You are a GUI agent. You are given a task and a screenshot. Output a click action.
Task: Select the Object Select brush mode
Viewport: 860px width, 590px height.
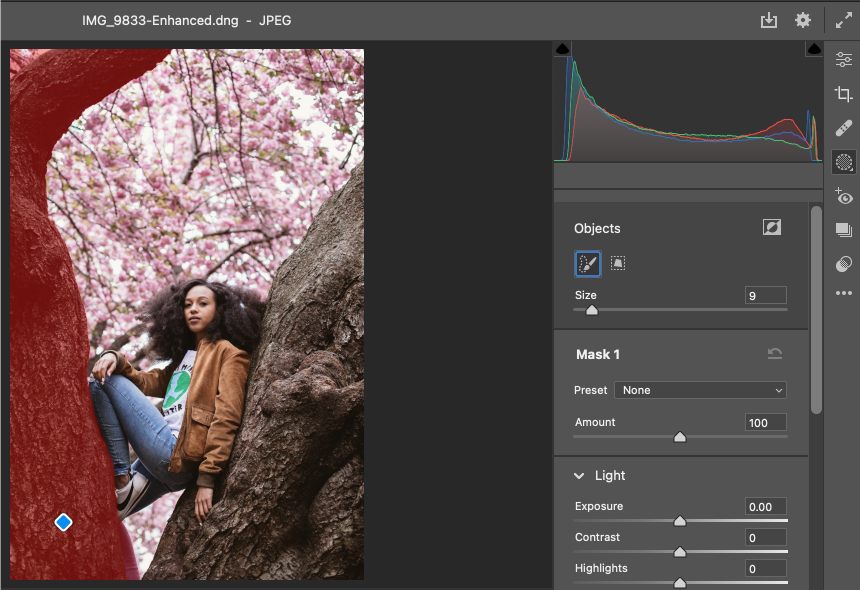tap(587, 263)
